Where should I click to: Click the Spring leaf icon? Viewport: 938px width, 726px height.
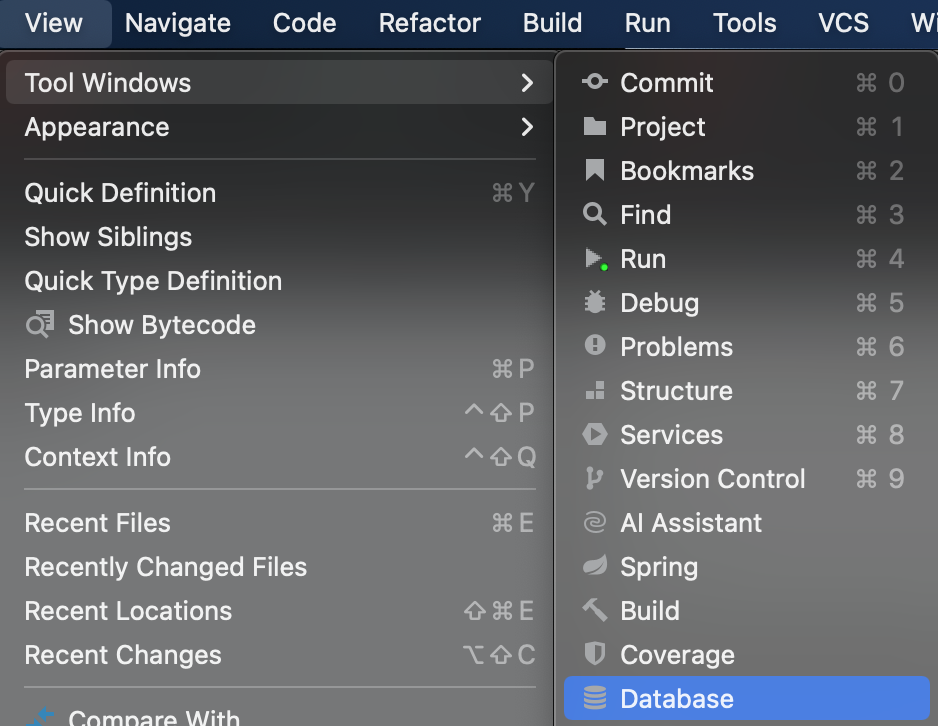(595, 566)
